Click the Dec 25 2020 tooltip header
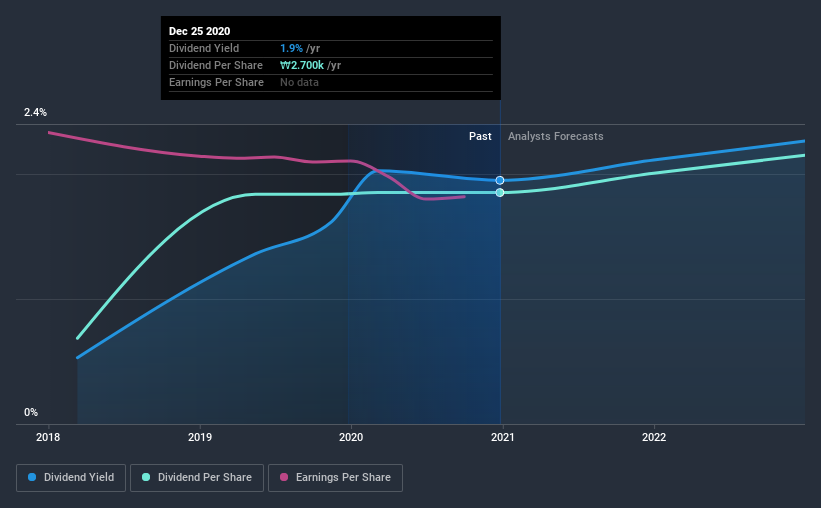 coord(199,31)
